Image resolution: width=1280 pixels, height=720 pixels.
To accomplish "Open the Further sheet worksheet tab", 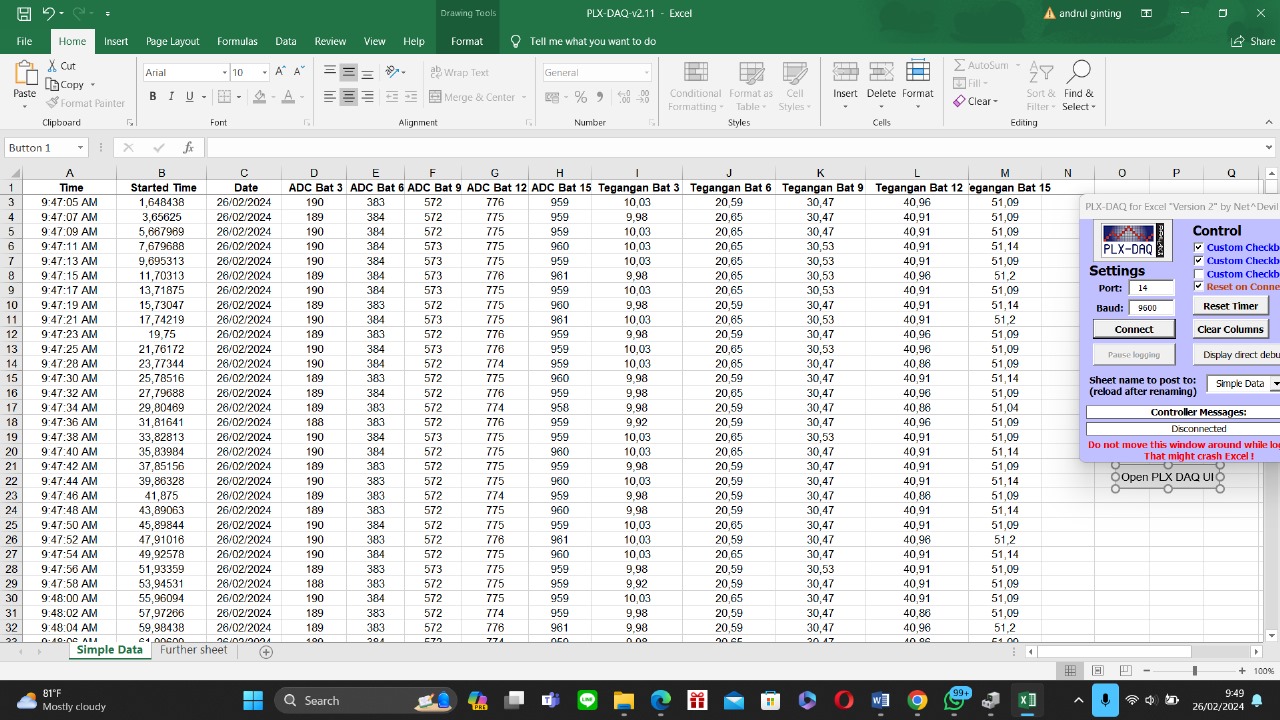I will pyautogui.click(x=193, y=650).
